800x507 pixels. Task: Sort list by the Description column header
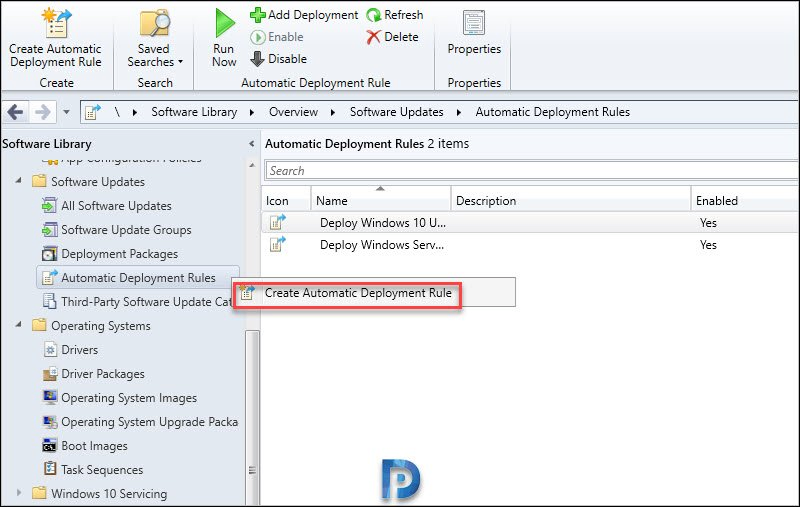coord(570,200)
